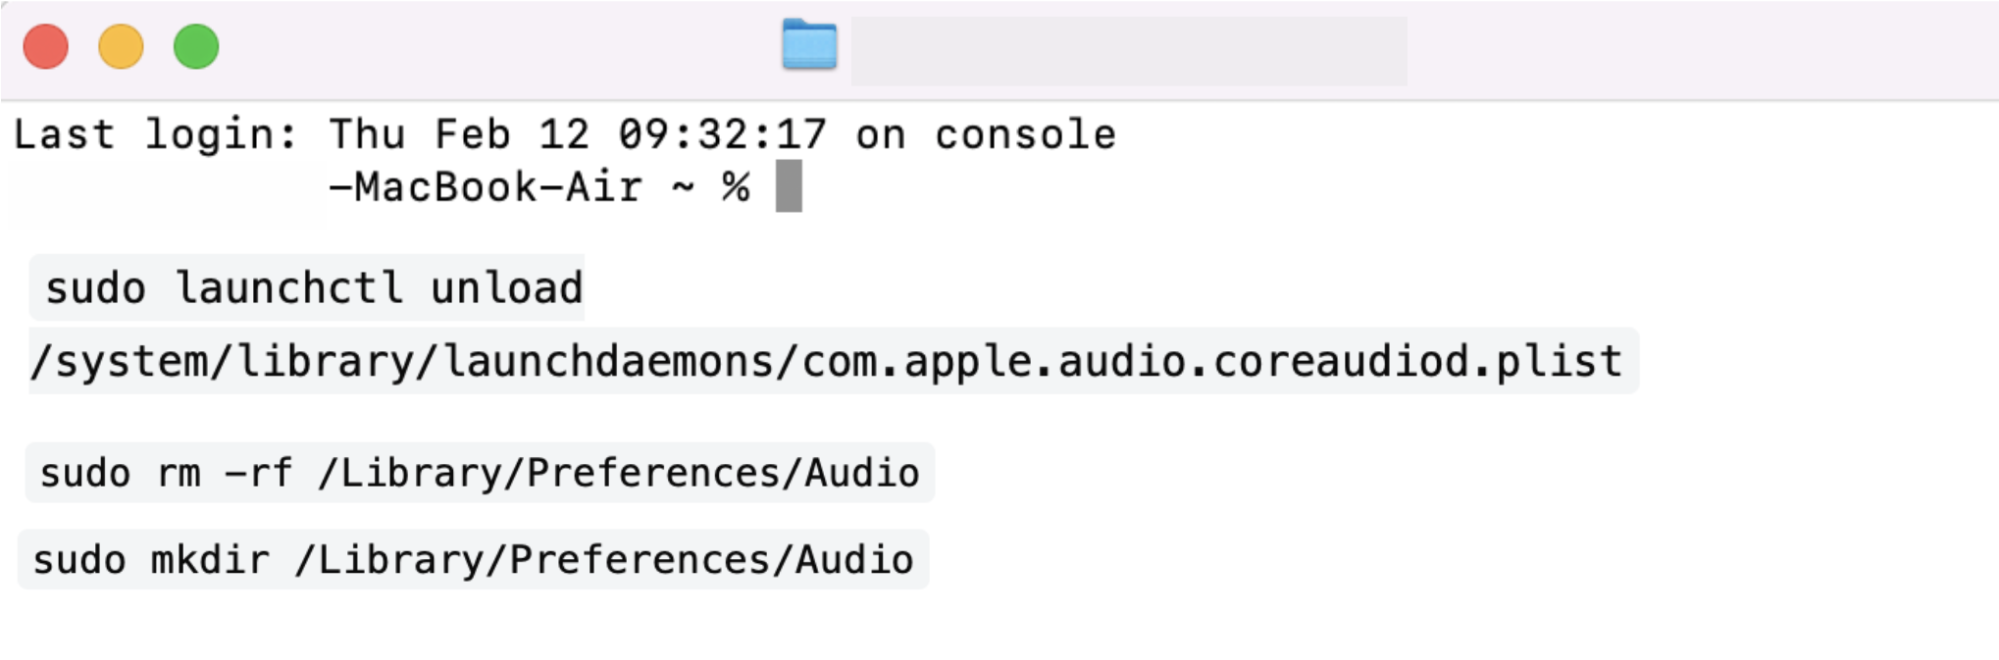The width and height of the screenshot is (1999, 660).
Task: Click the yellow minimize traffic light button
Action: (121, 45)
